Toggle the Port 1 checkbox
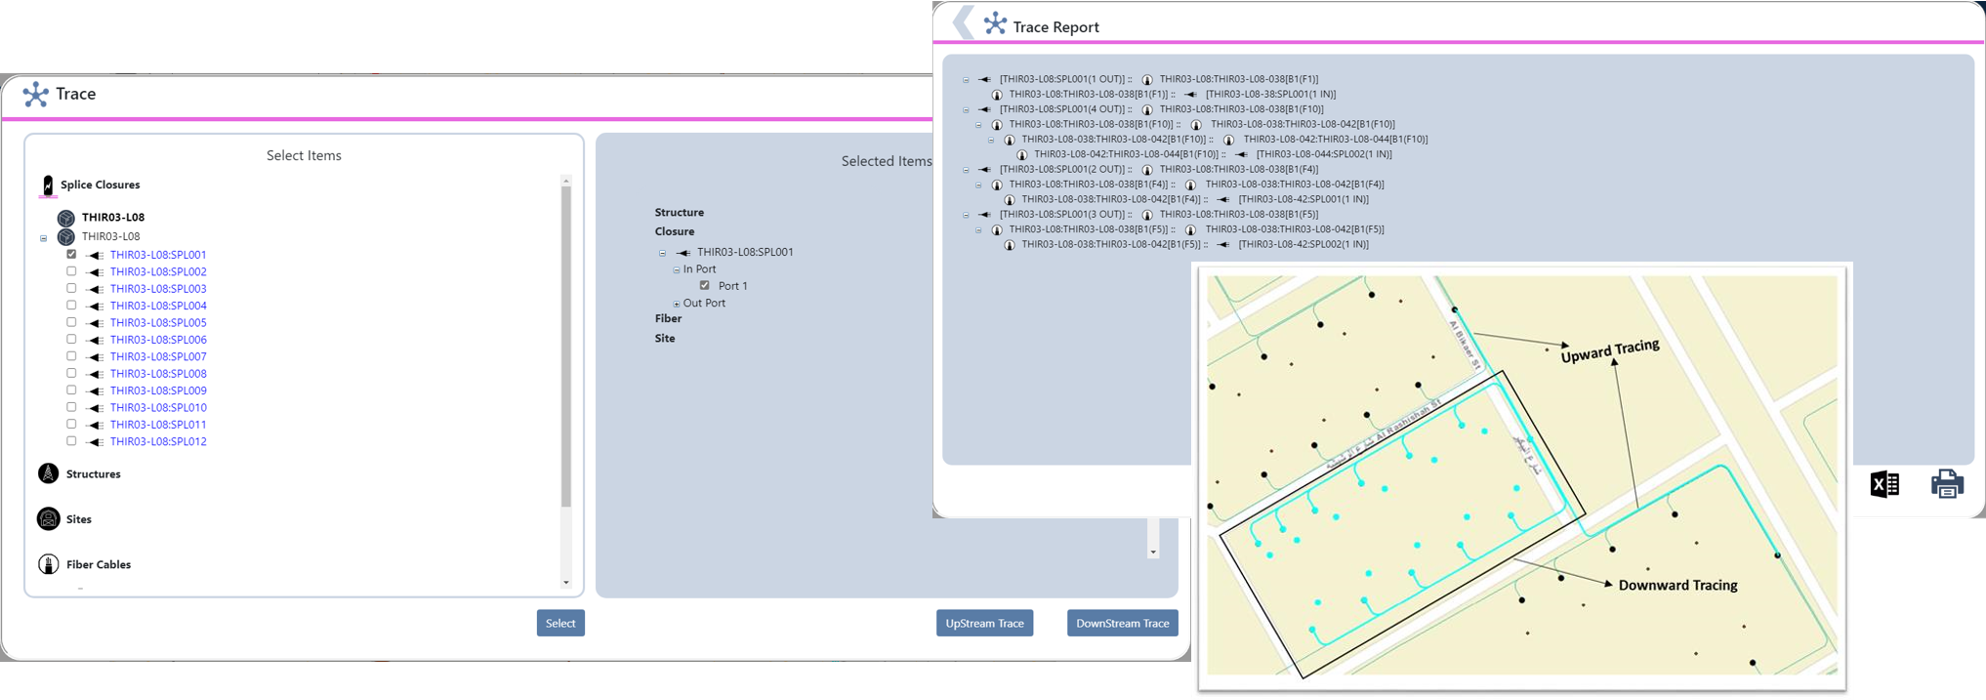 704,285
